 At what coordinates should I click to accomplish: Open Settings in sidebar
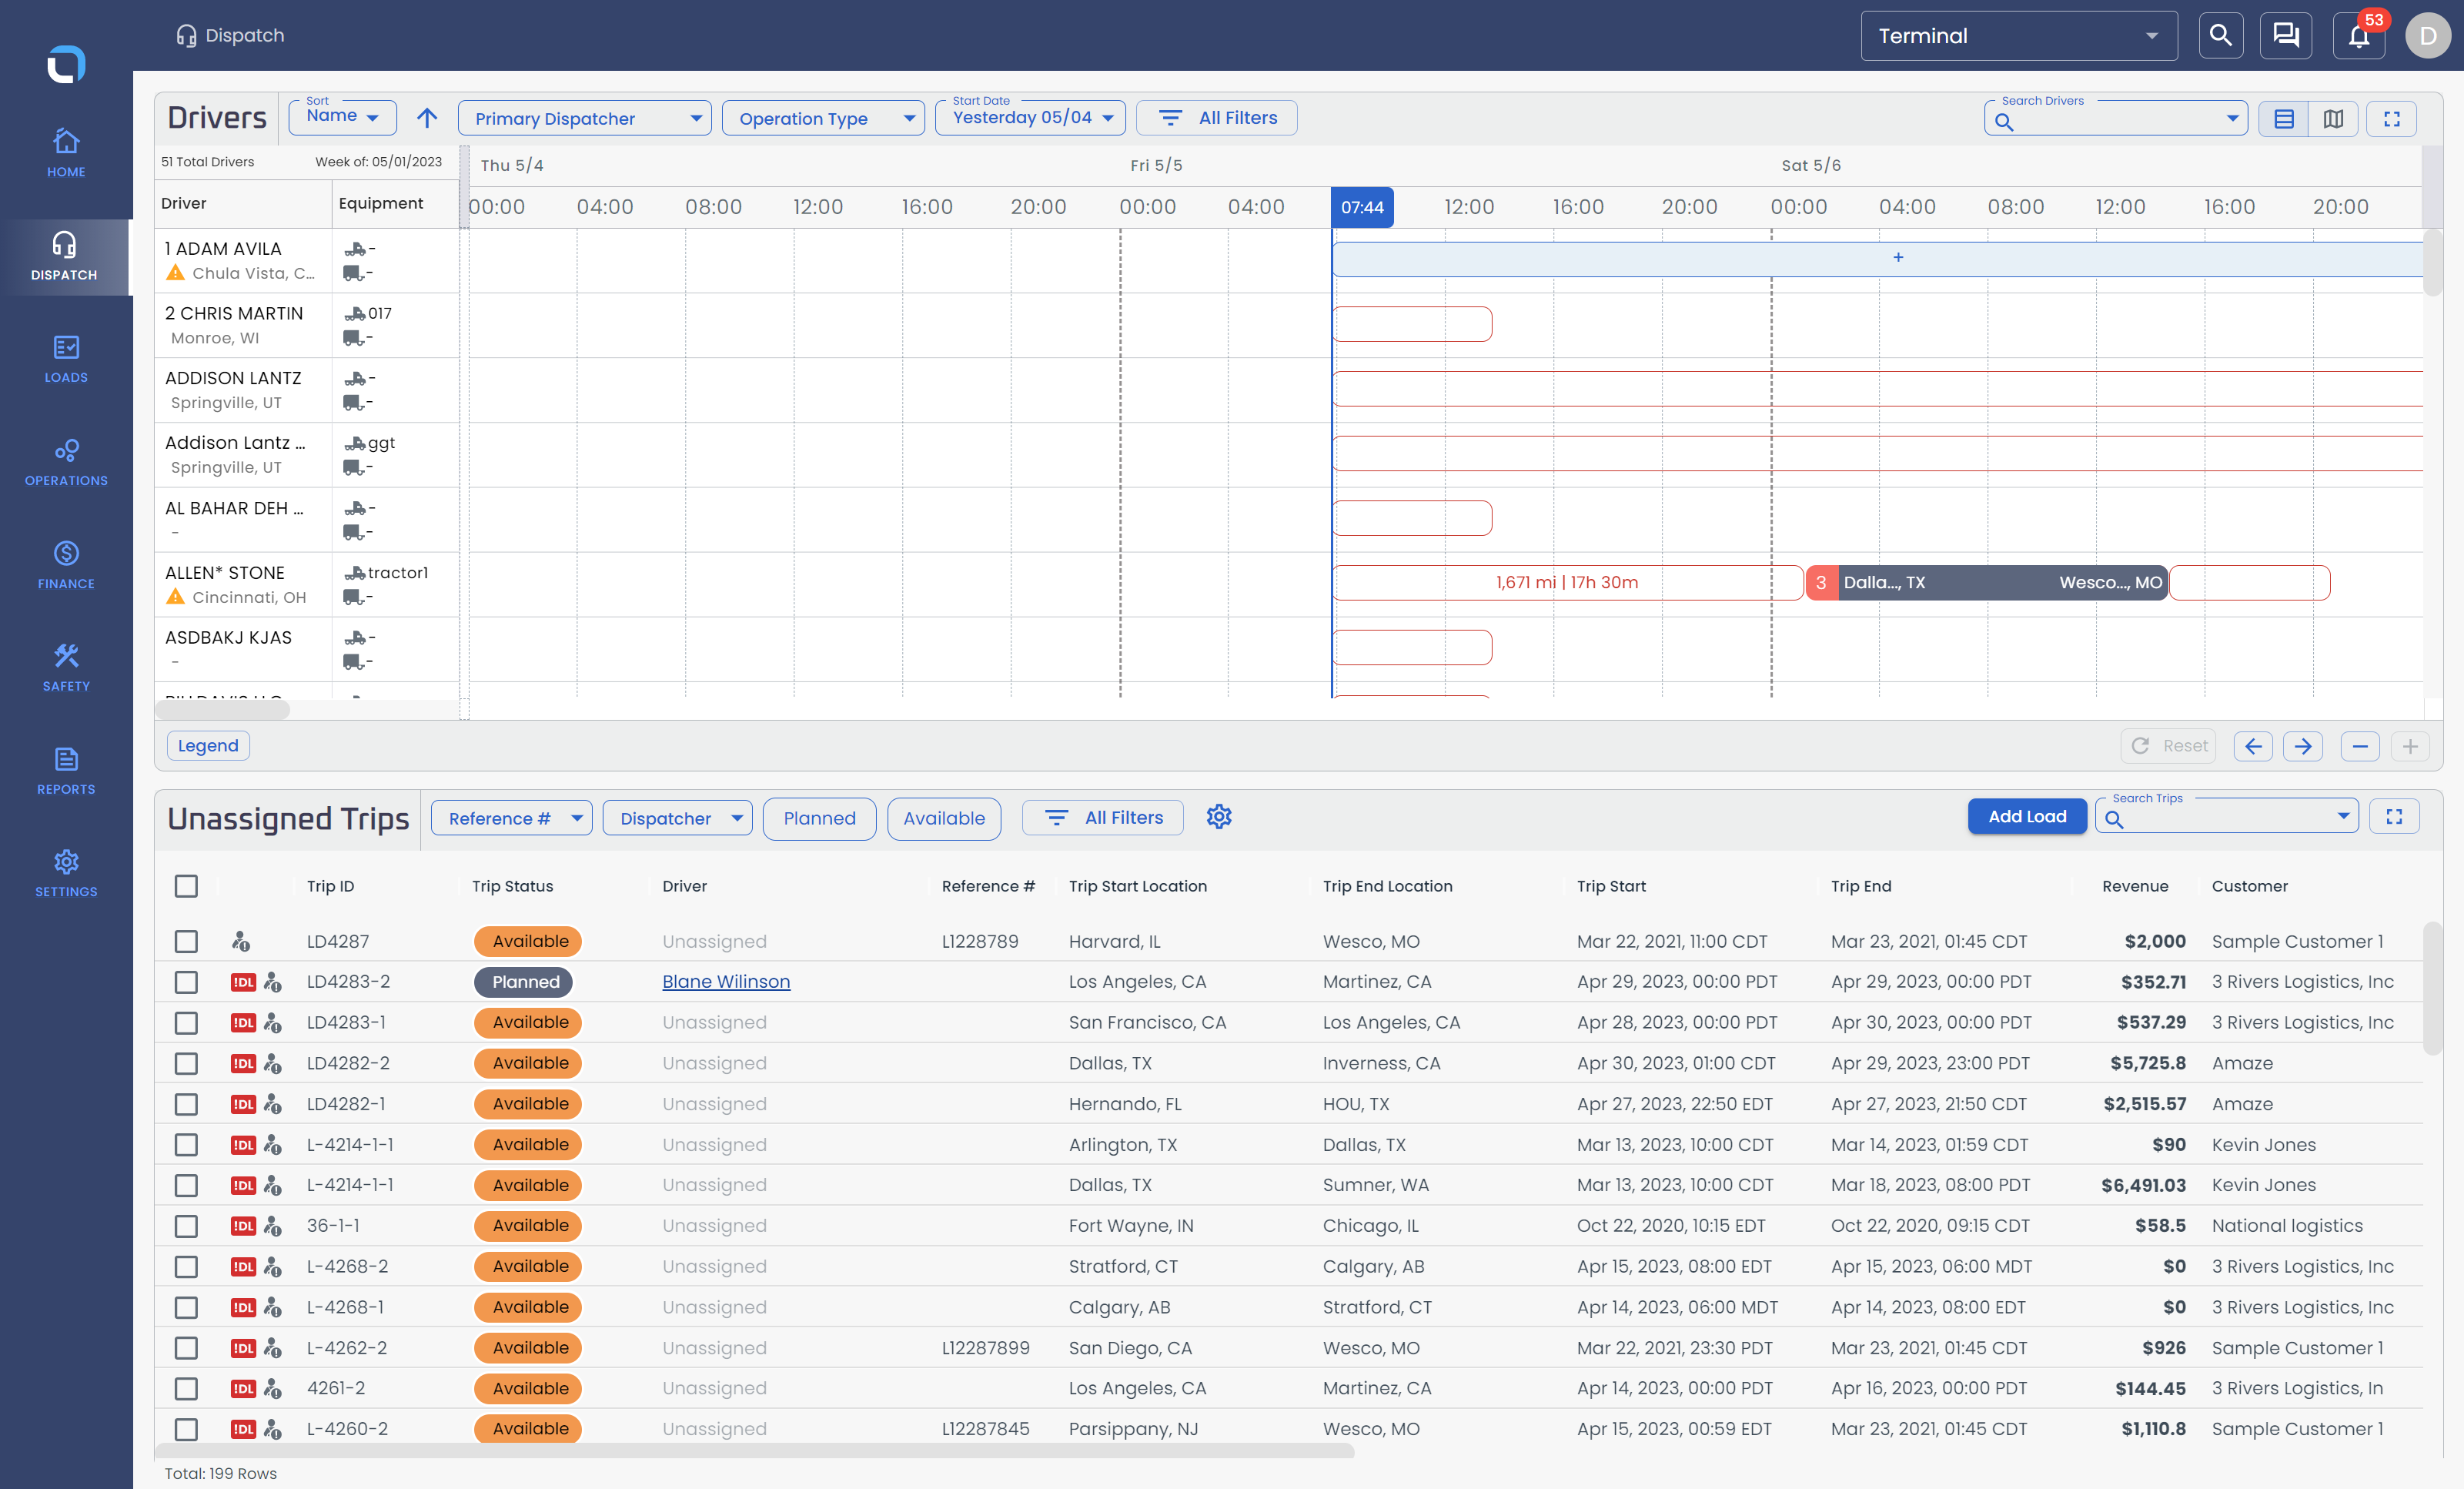[66, 874]
